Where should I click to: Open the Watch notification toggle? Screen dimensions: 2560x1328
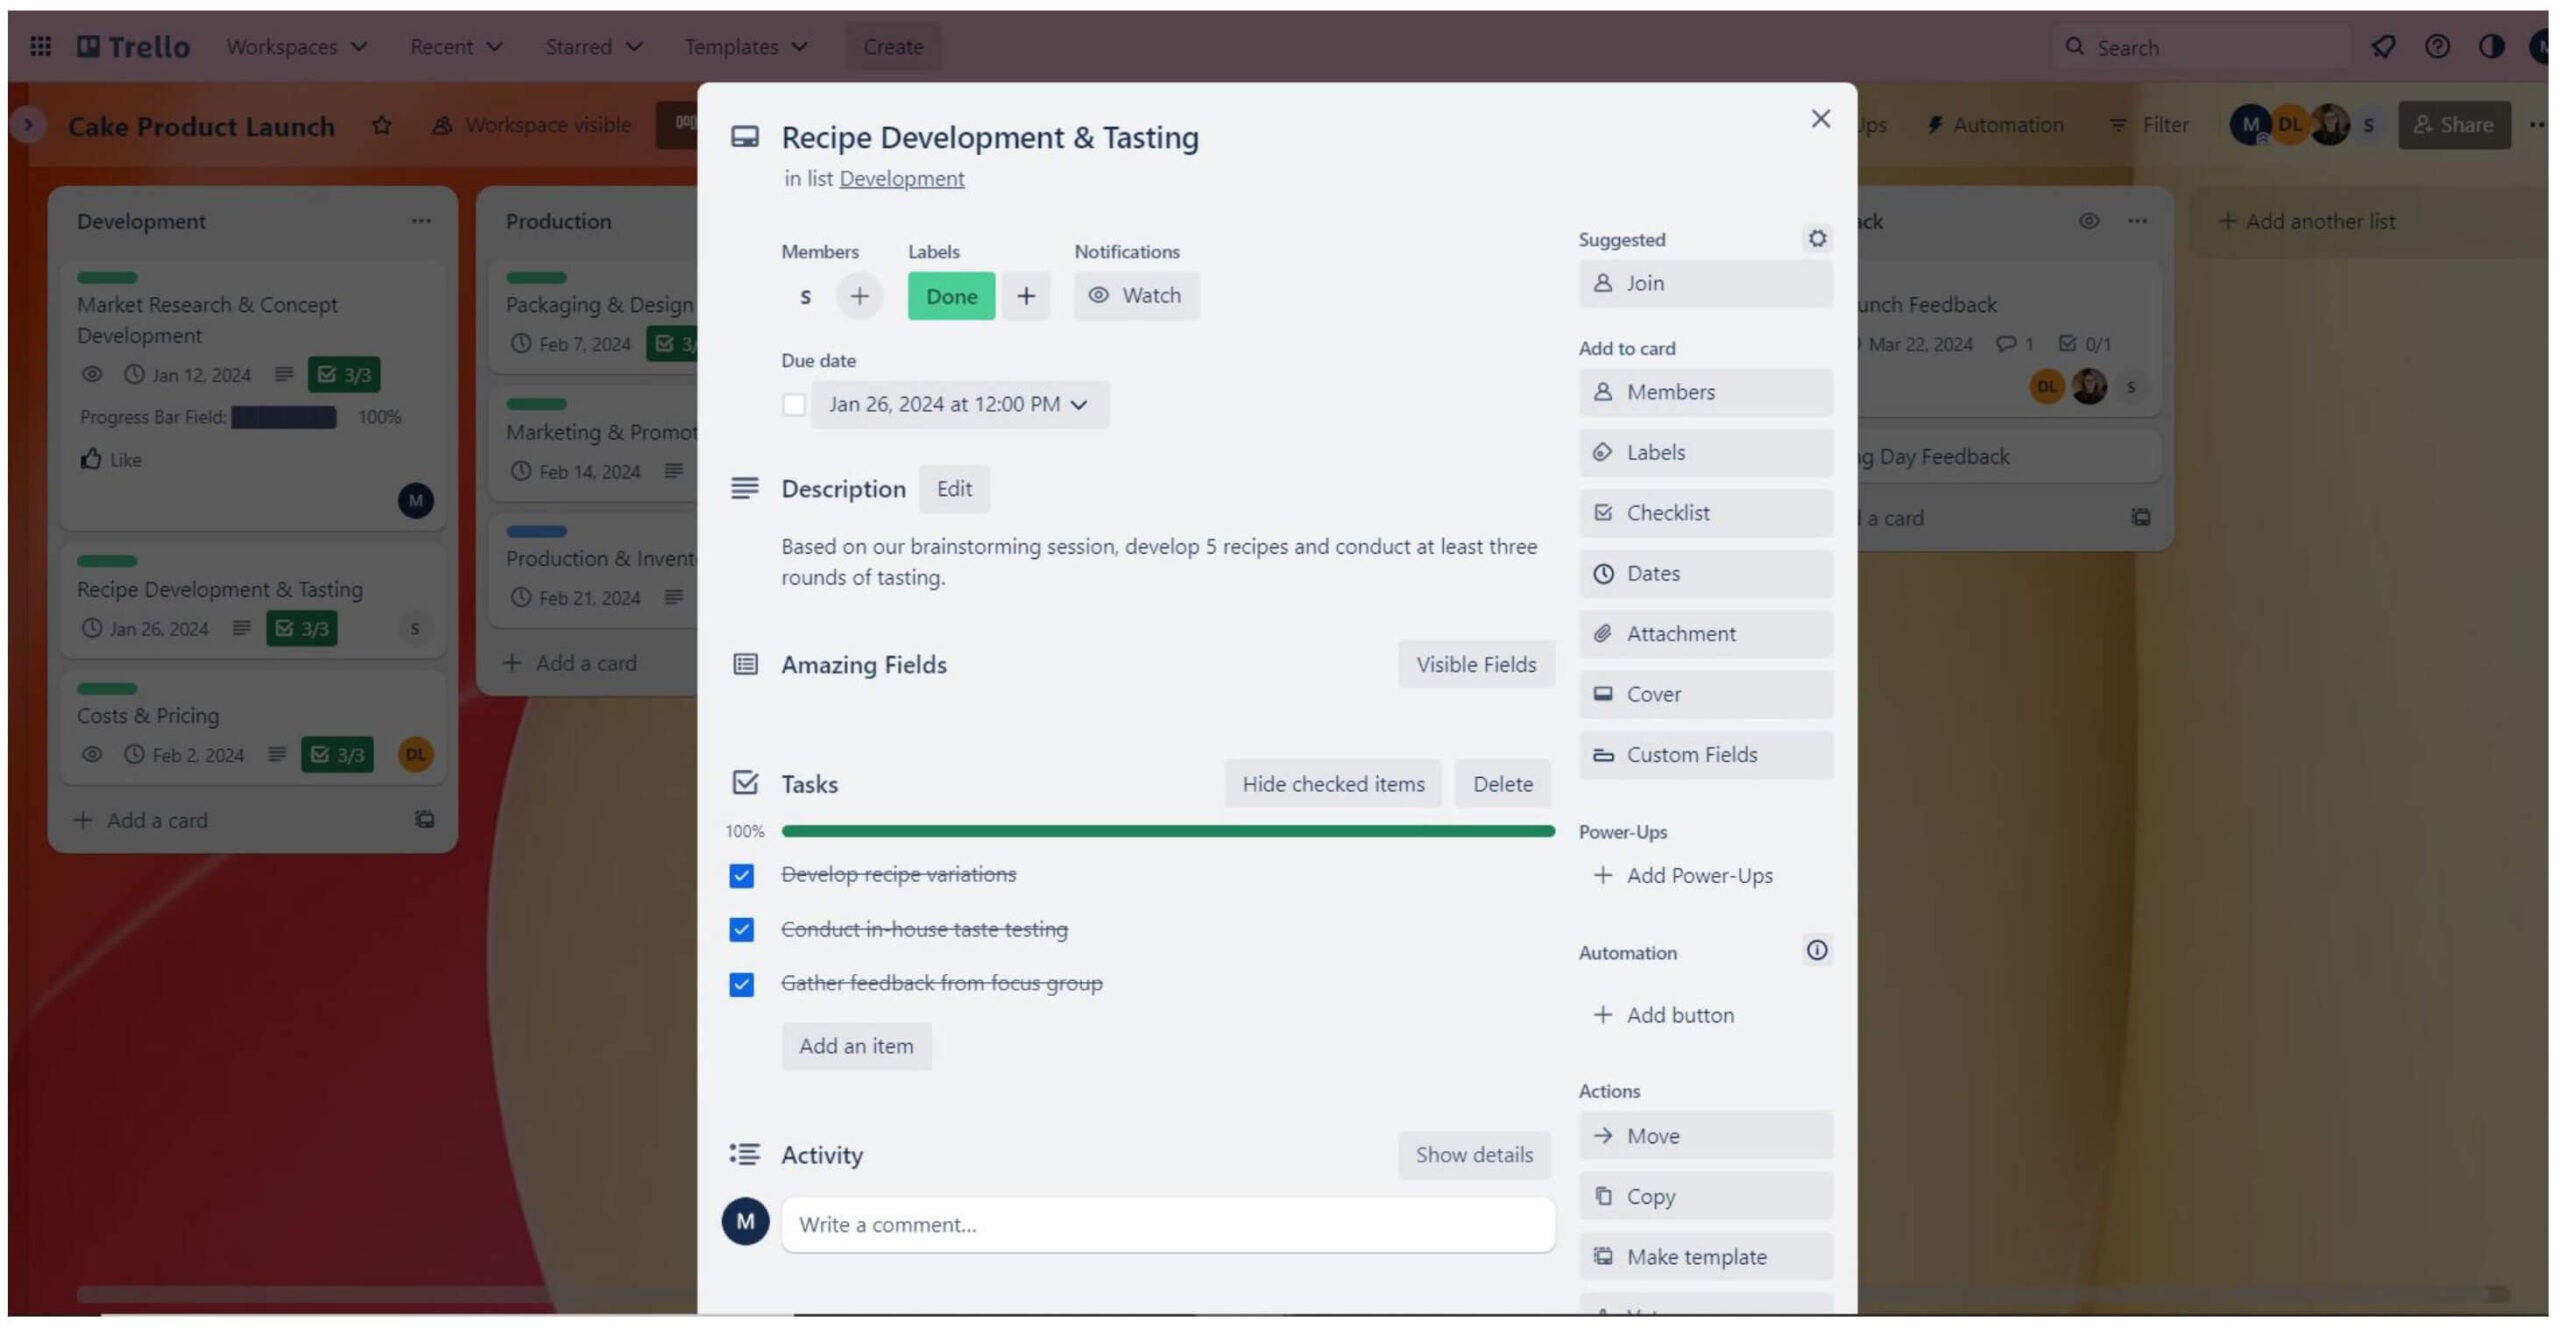pos(1136,295)
